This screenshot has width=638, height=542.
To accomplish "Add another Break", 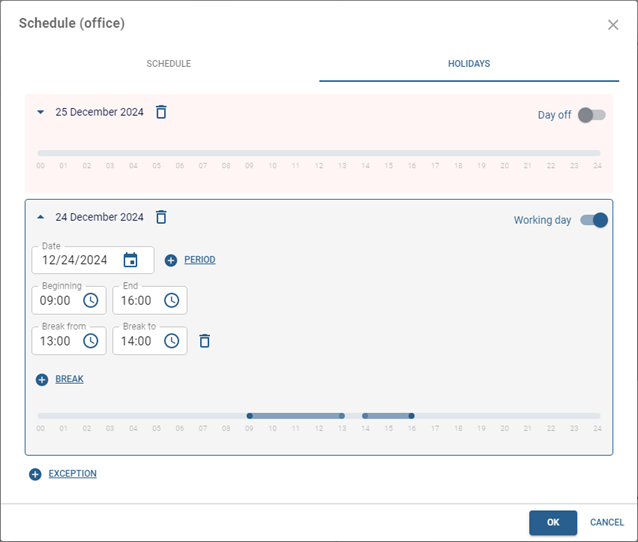I will [x=61, y=380].
